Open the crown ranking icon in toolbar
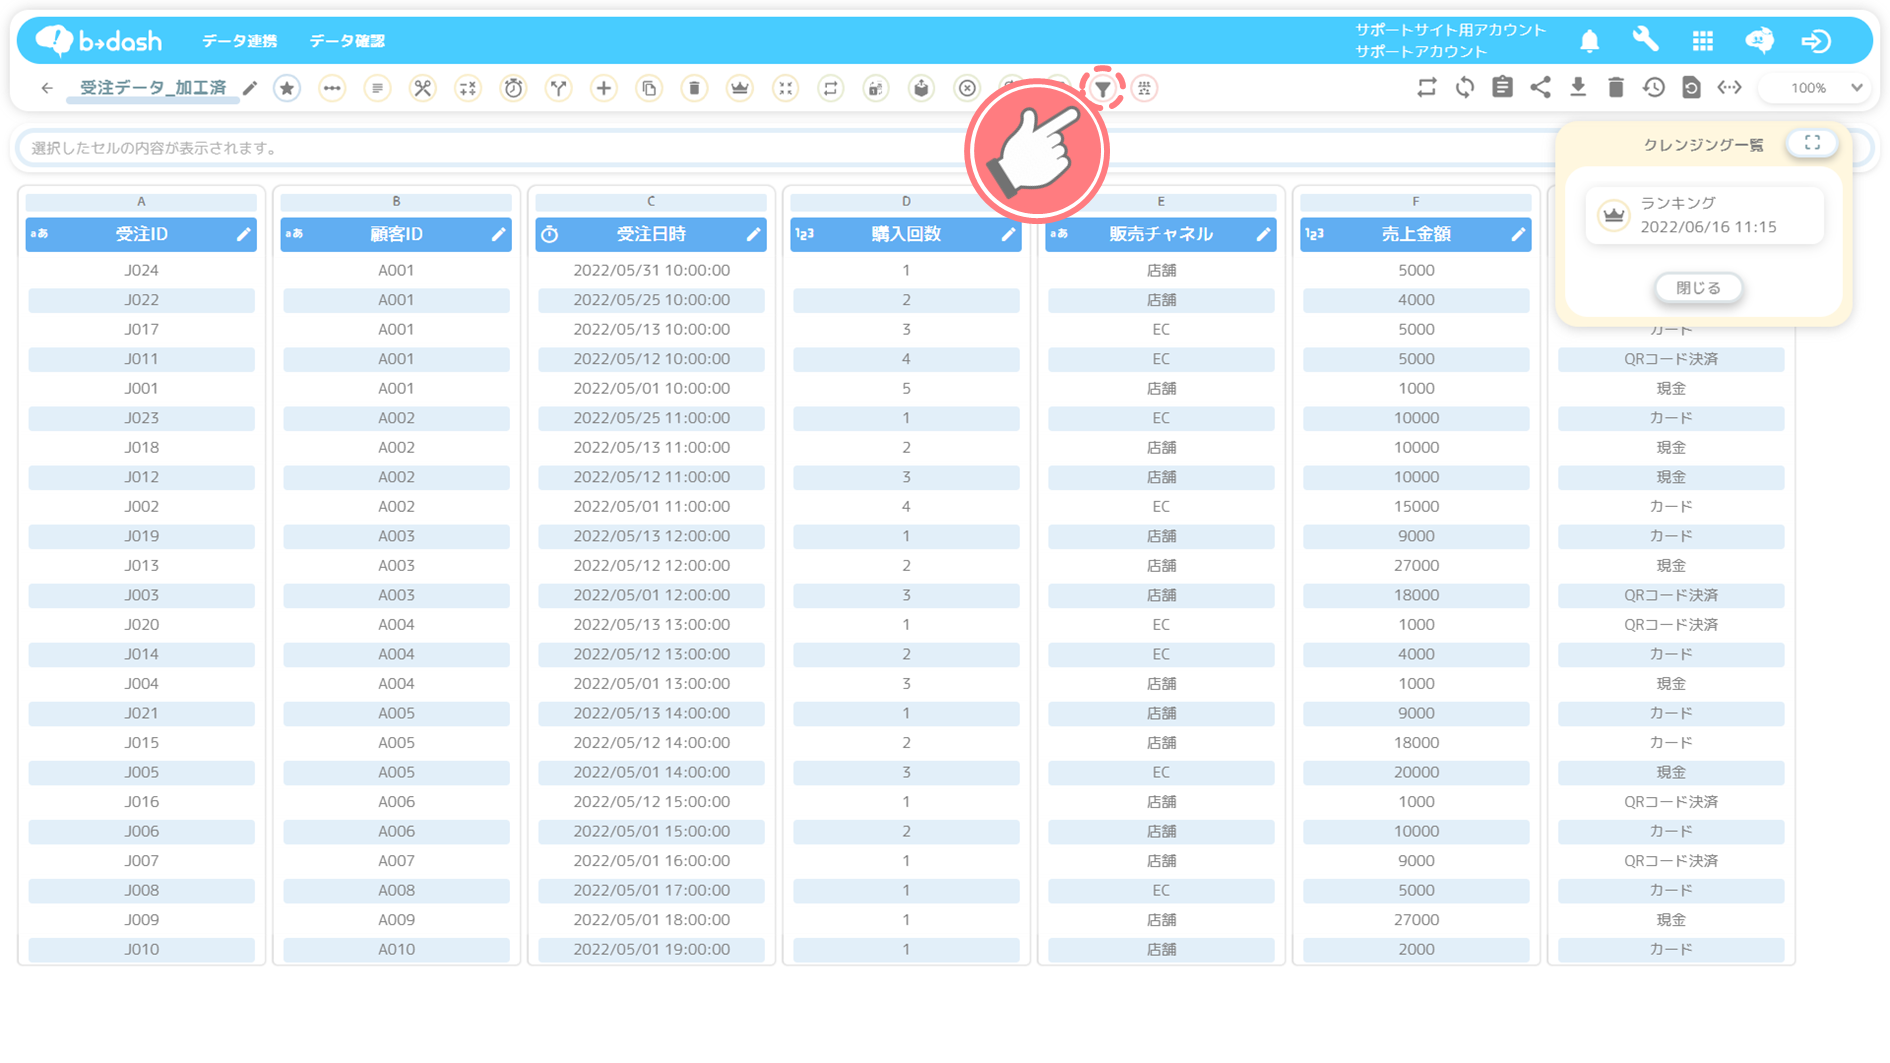This screenshot has height=1063, width=1890. coord(740,88)
